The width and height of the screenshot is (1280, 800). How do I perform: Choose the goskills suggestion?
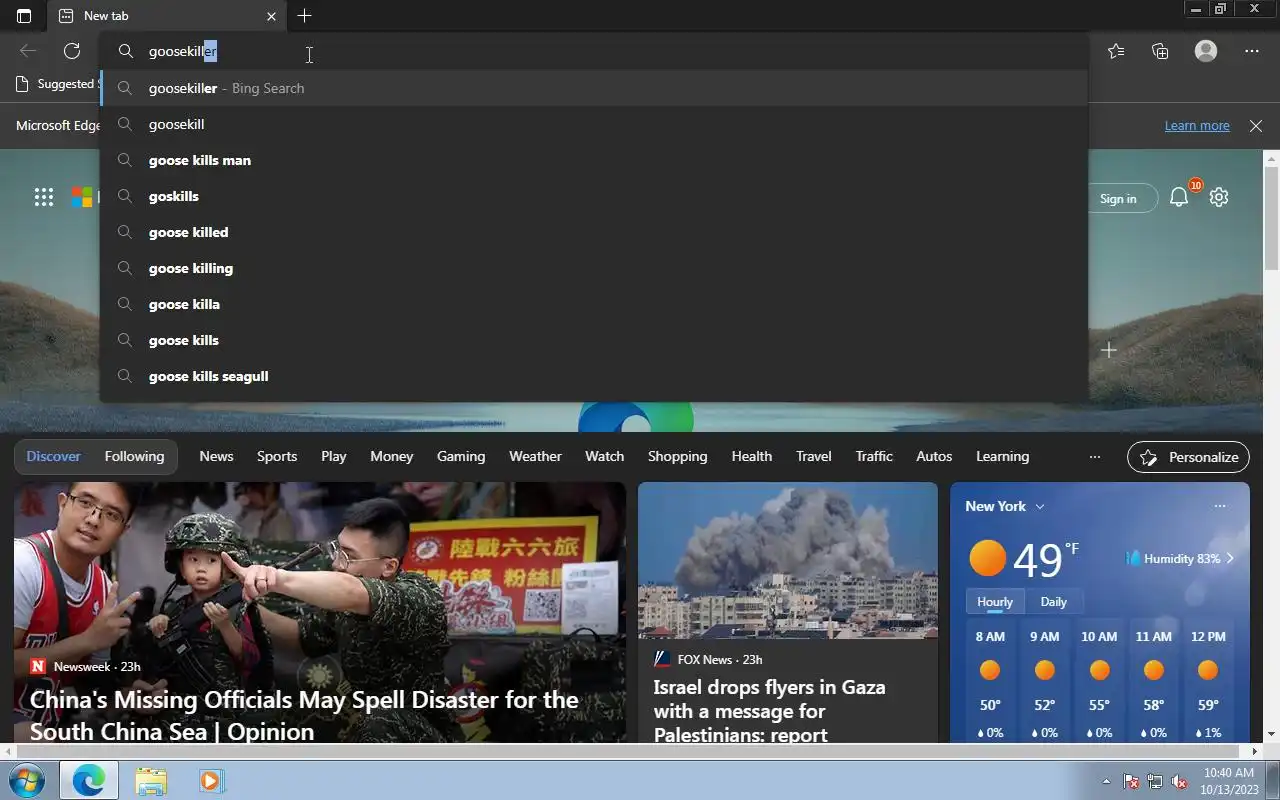click(x=594, y=196)
